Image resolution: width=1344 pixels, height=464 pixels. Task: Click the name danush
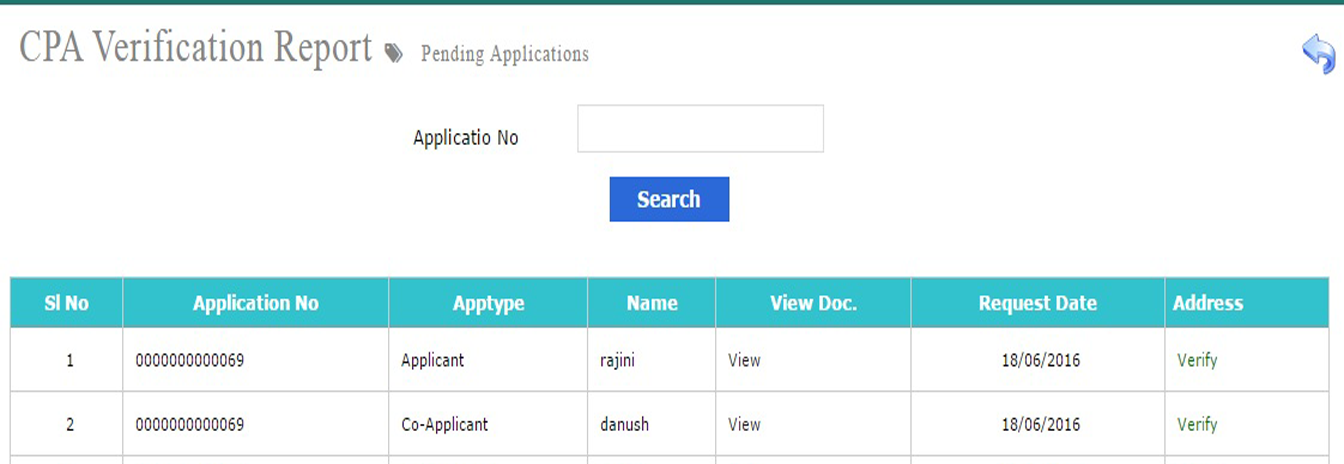click(x=624, y=424)
